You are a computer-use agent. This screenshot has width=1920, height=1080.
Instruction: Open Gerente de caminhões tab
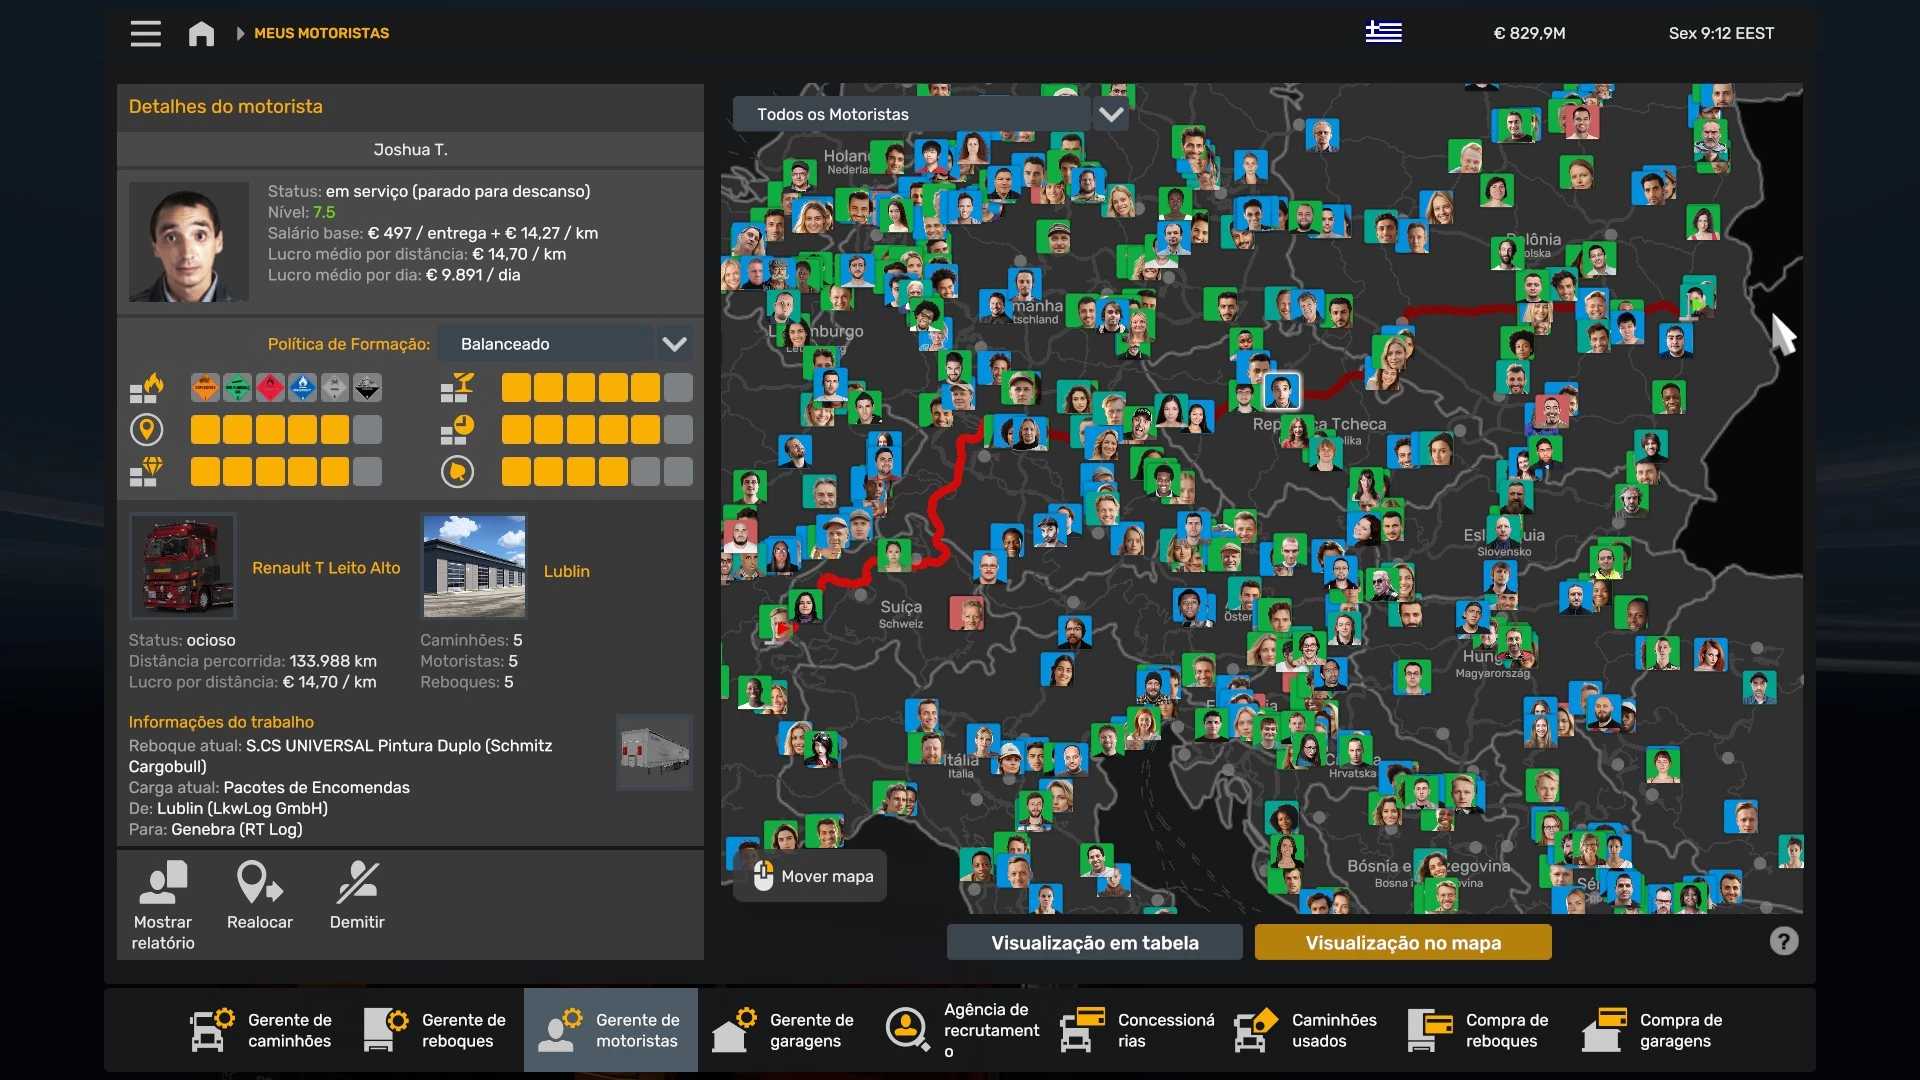pyautogui.click(x=262, y=1030)
